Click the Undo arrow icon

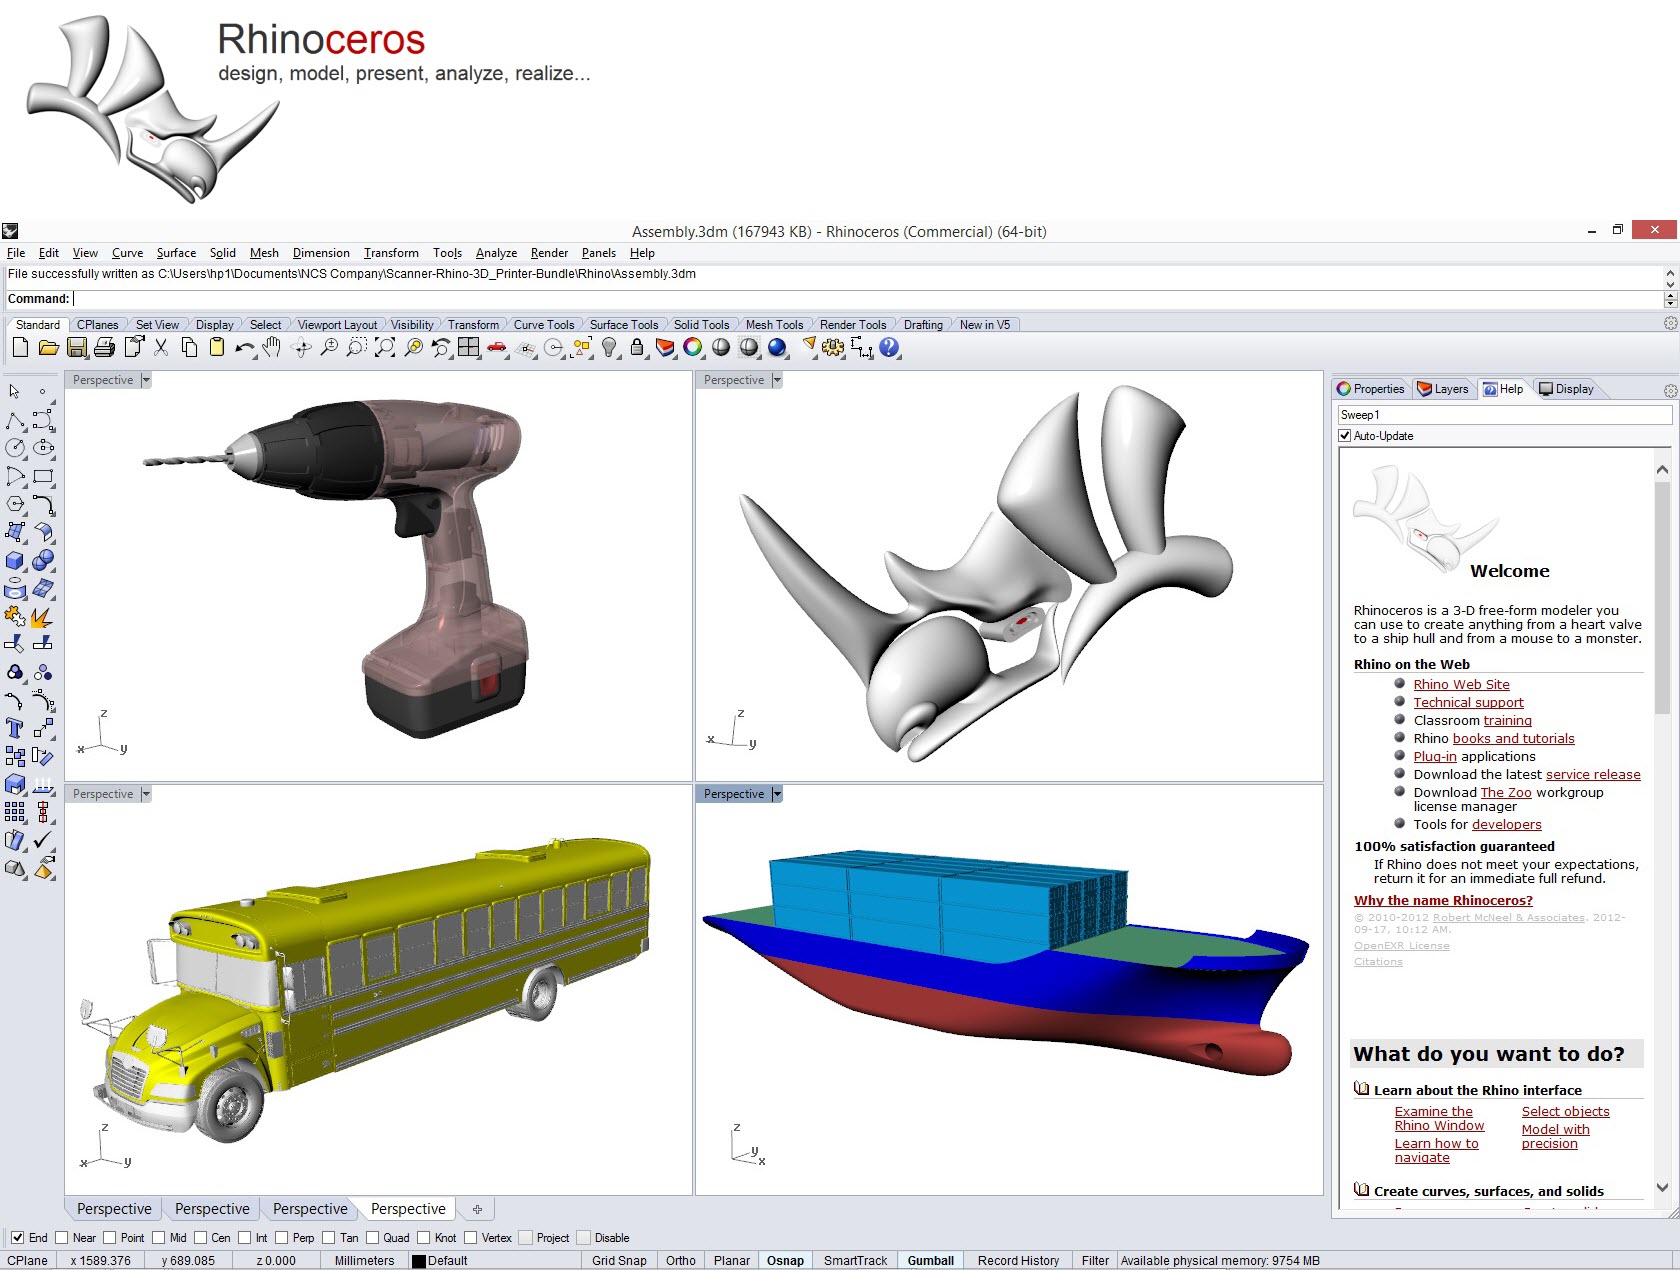pyautogui.click(x=244, y=348)
